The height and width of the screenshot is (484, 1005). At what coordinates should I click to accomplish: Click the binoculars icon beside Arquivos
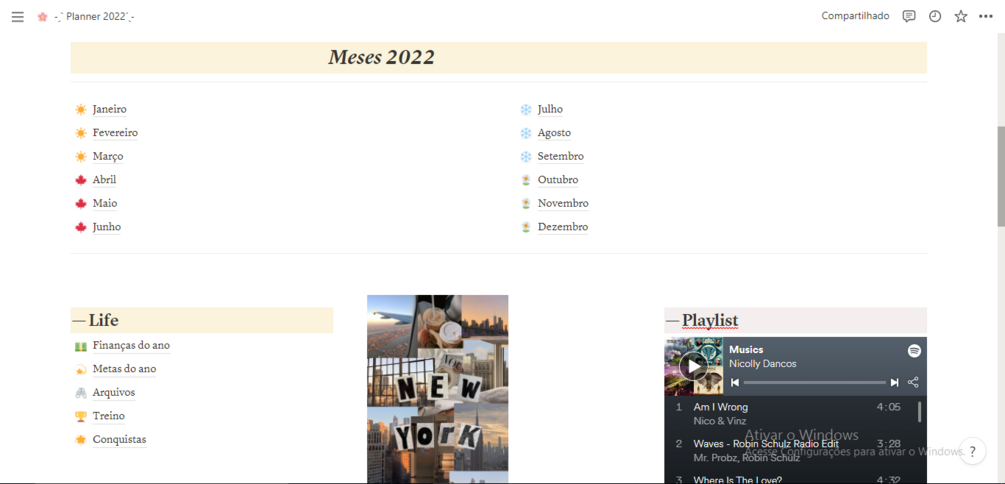(x=81, y=393)
